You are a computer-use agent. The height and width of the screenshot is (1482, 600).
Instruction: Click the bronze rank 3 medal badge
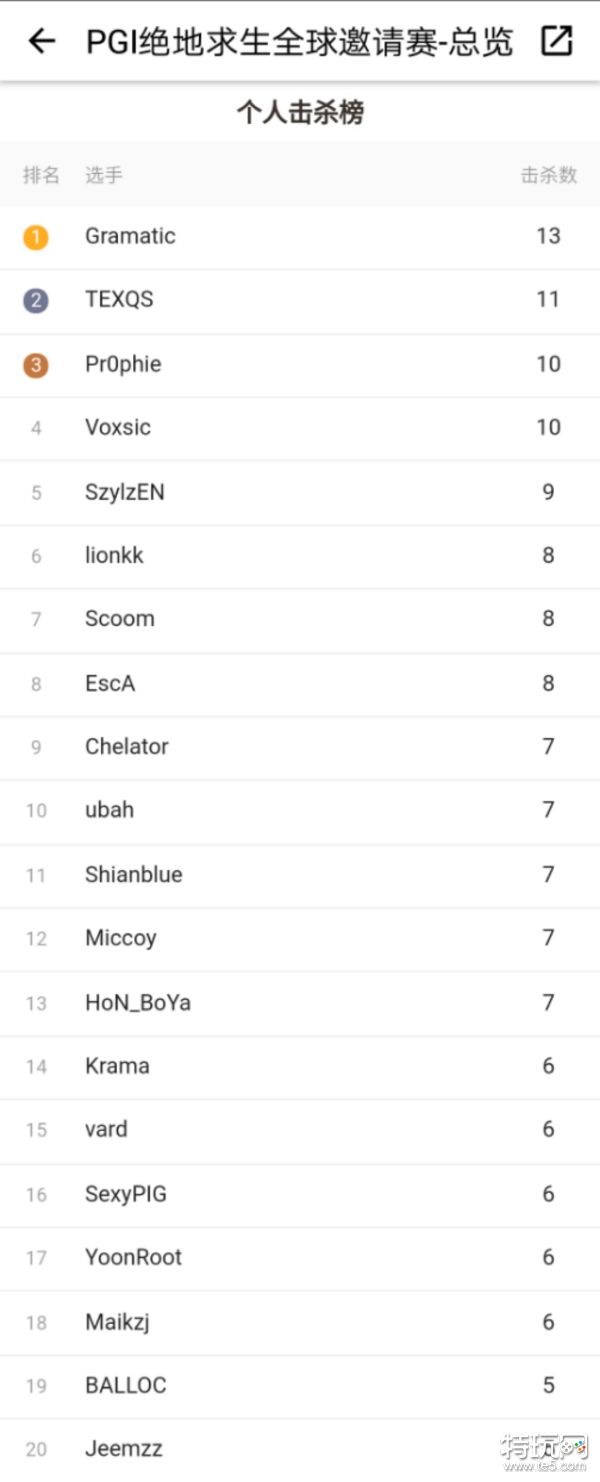coord(36,365)
